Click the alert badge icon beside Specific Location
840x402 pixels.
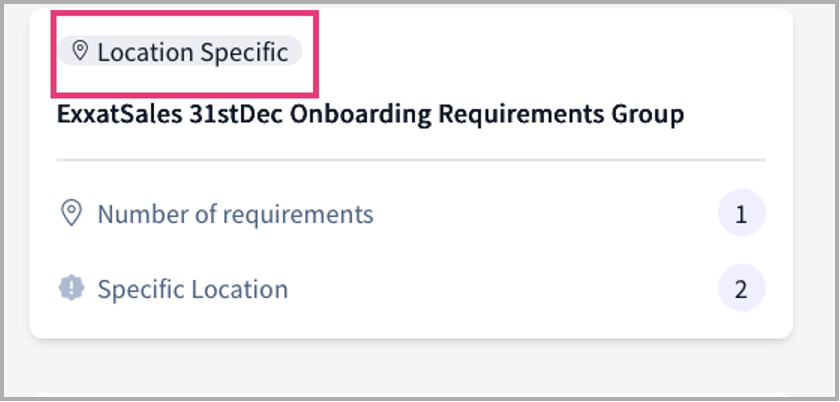70,289
